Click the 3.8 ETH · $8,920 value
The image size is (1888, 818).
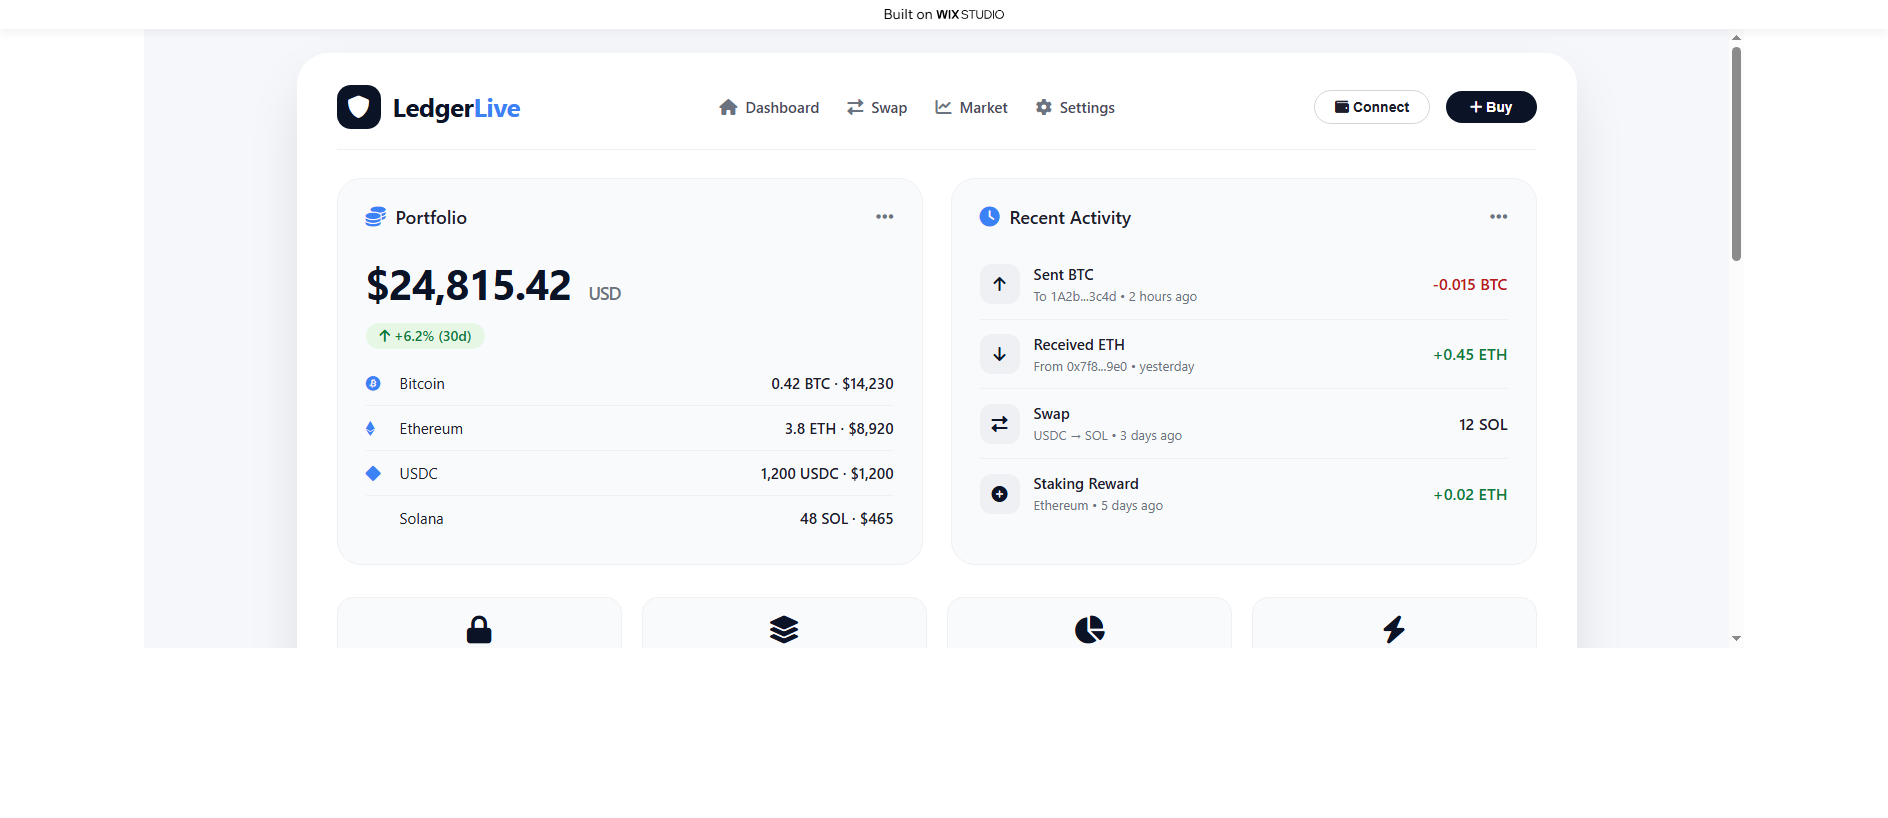pyautogui.click(x=839, y=429)
